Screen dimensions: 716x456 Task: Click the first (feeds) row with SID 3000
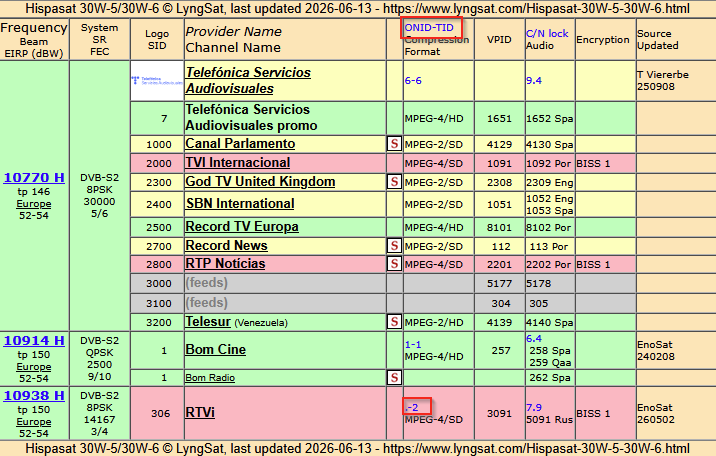(x=383, y=283)
